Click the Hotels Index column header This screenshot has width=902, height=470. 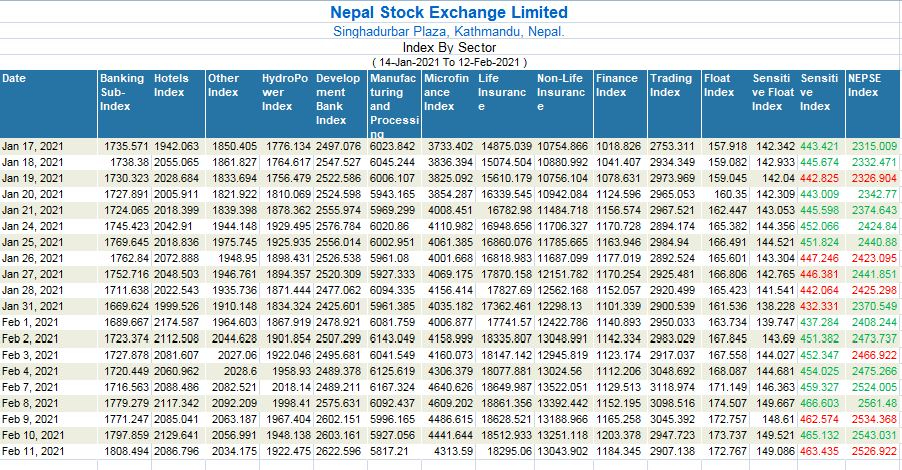click(170, 85)
